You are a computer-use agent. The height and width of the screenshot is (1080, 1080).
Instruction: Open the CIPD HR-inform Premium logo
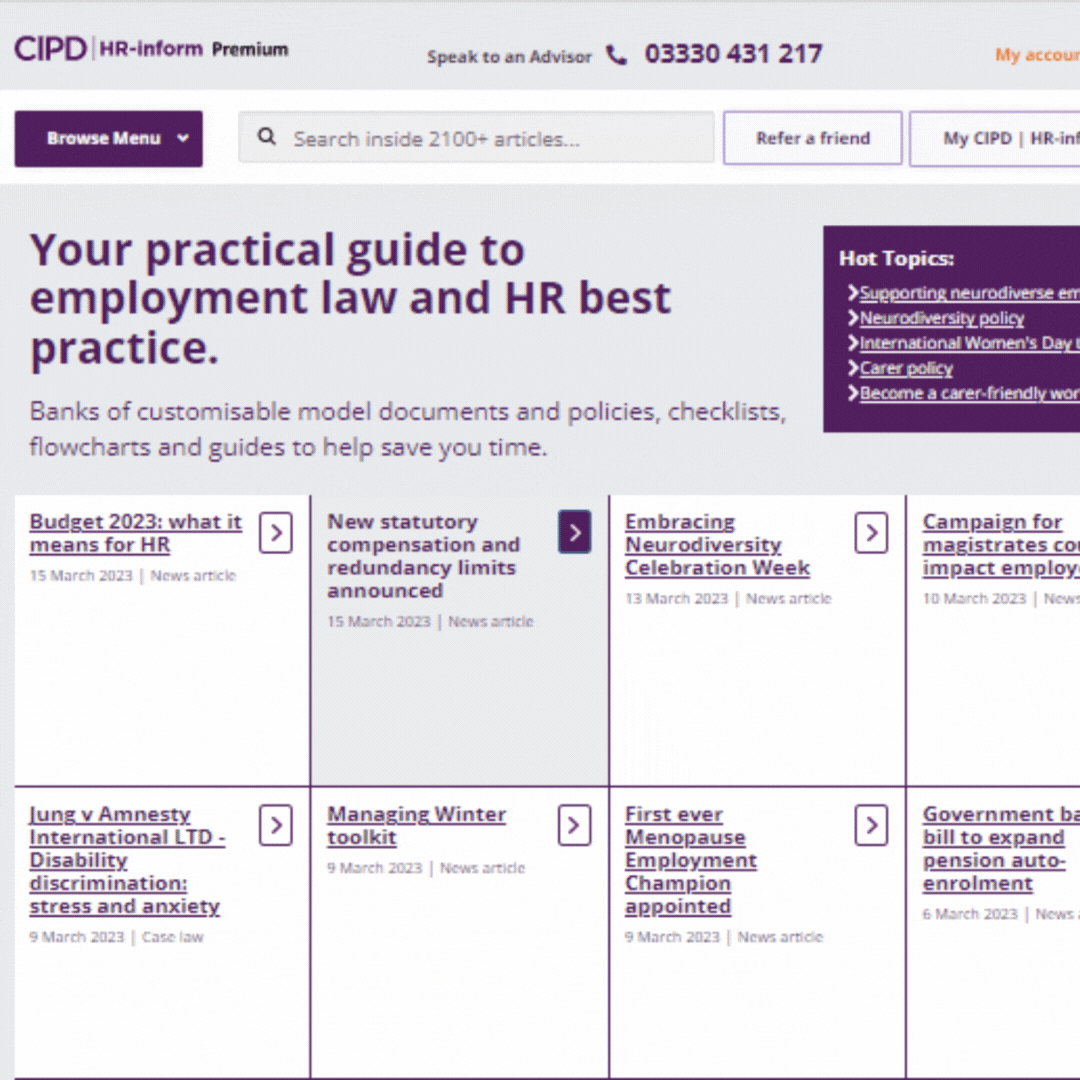coord(151,49)
